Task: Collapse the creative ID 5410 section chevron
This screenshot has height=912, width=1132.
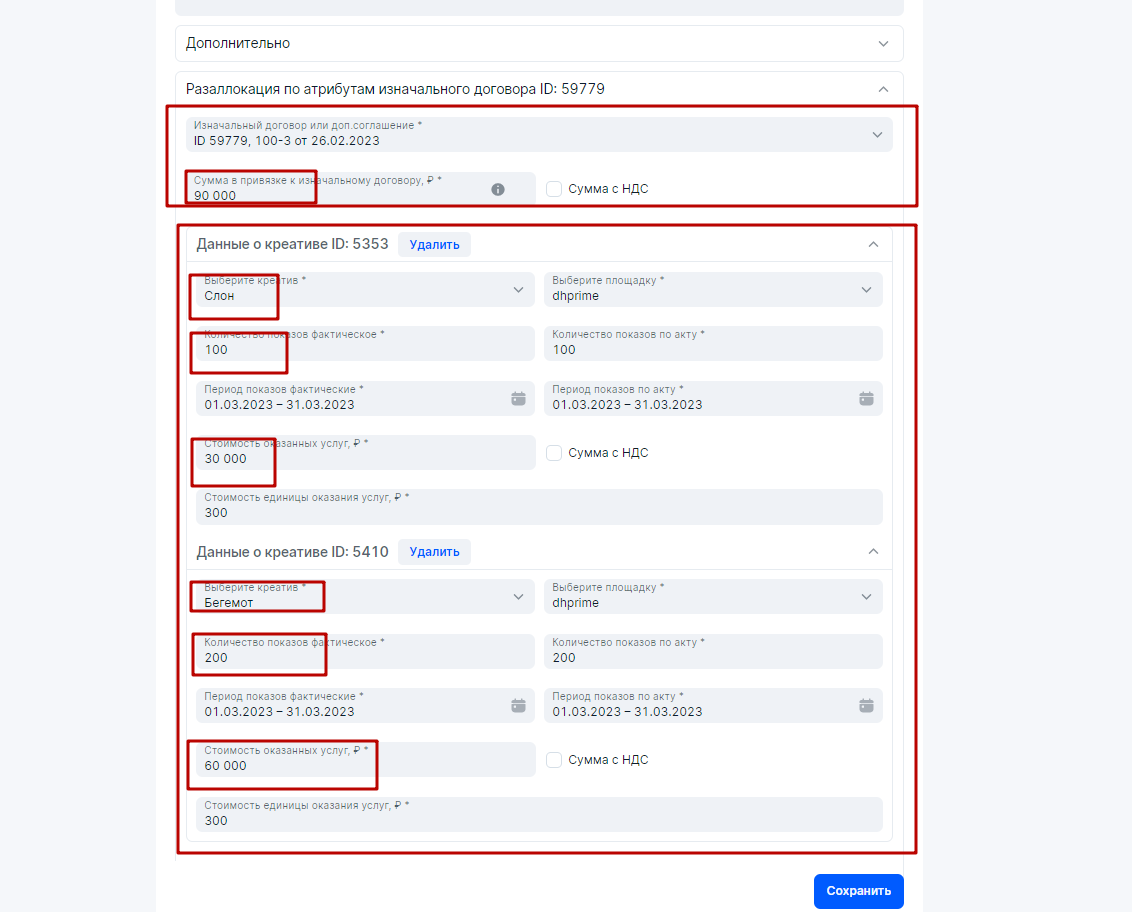Action: click(x=873, y=552)
